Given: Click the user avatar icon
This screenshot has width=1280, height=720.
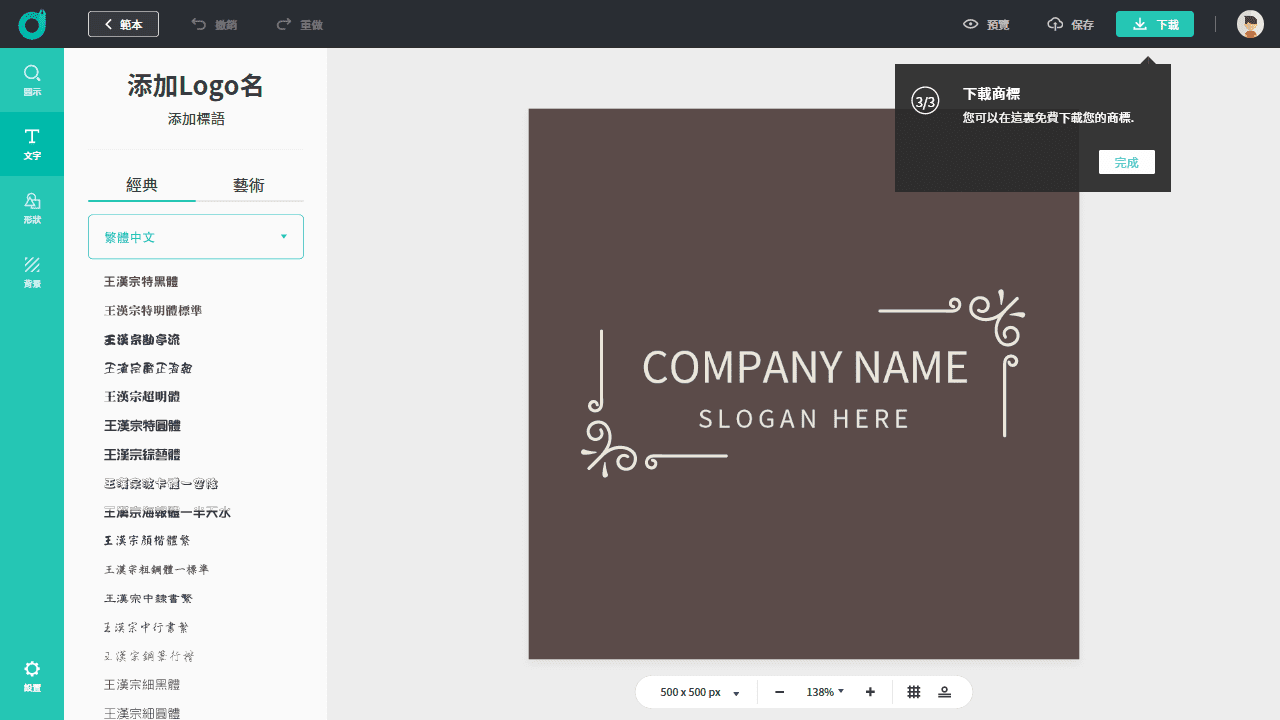Looking at the screenshot, I should pyautogui.click(x=1250, y=24).
